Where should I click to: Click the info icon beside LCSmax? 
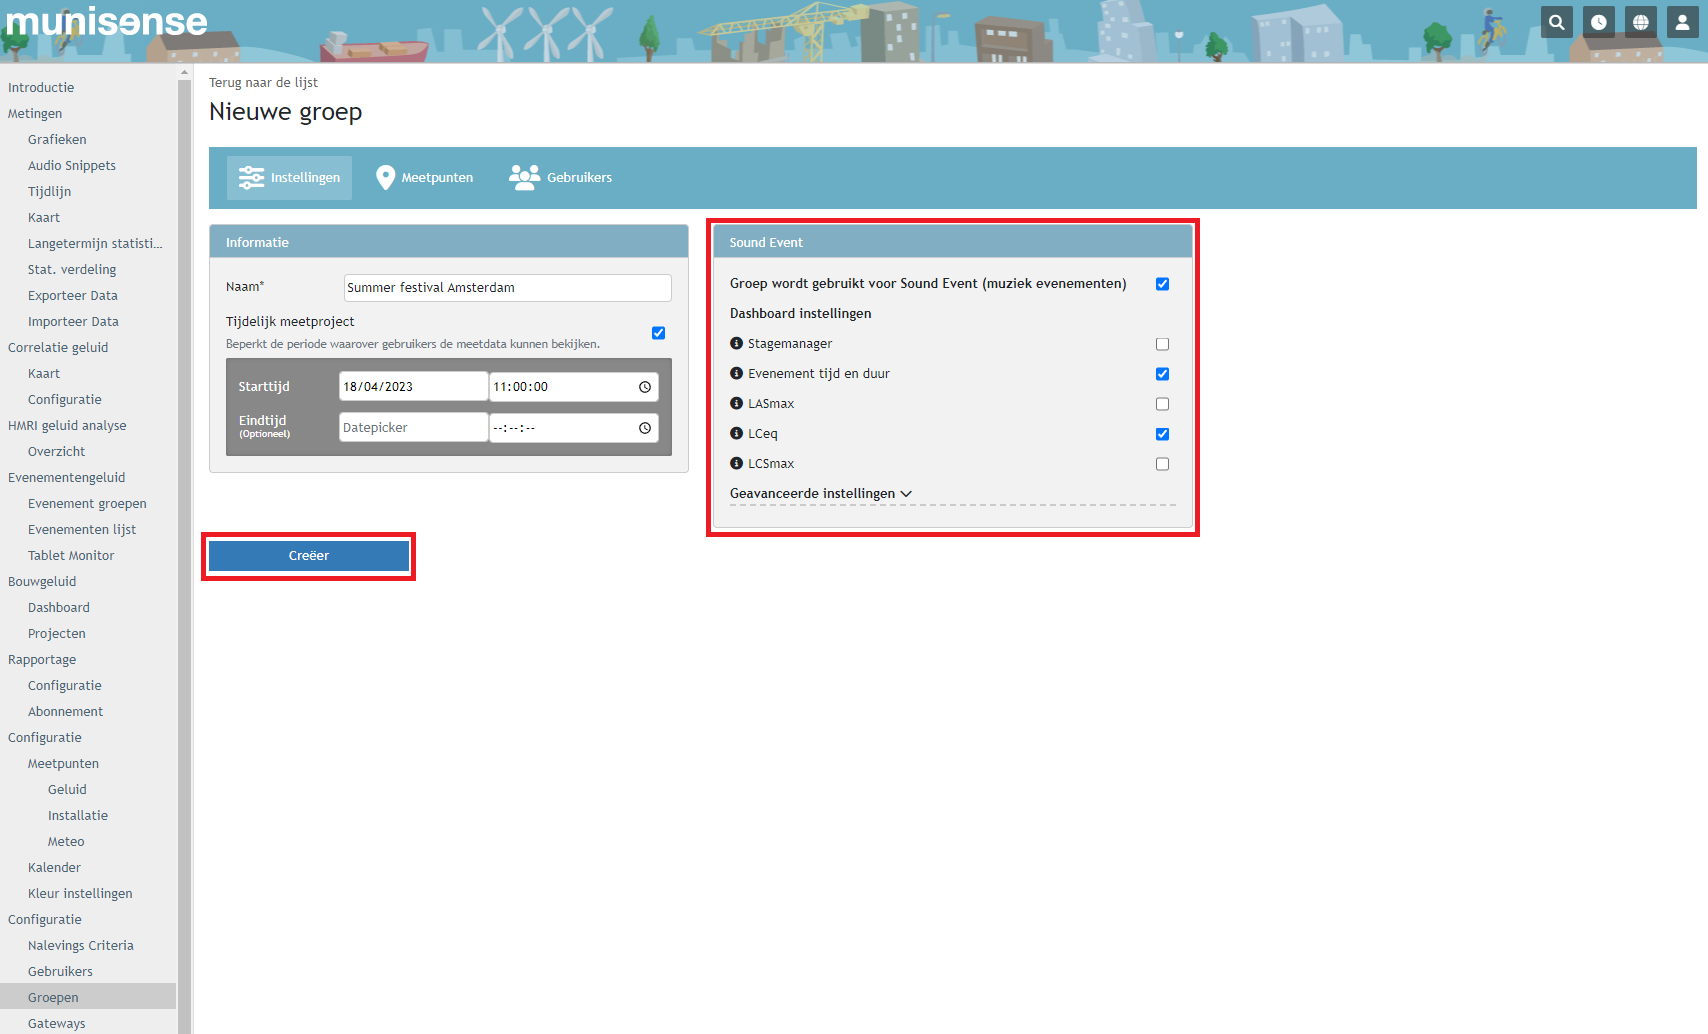737,464
